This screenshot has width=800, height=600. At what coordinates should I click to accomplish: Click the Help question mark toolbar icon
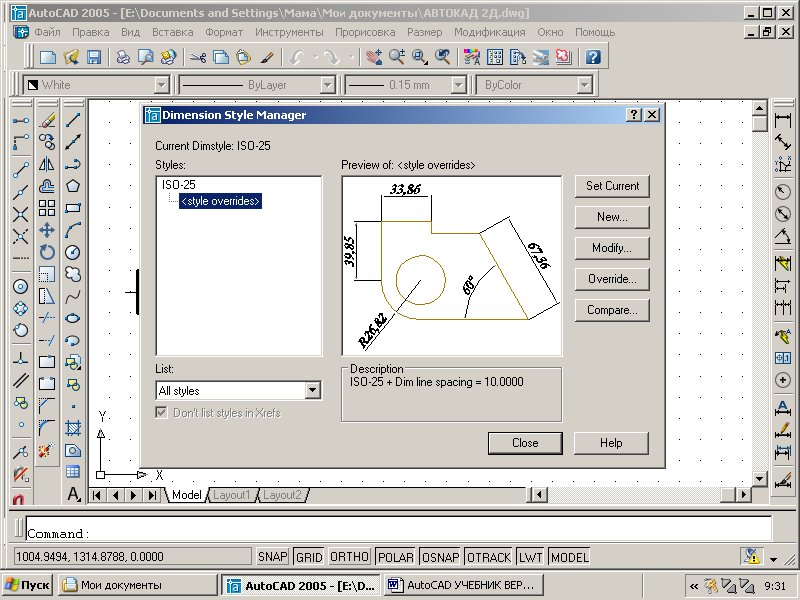(593, 57)
